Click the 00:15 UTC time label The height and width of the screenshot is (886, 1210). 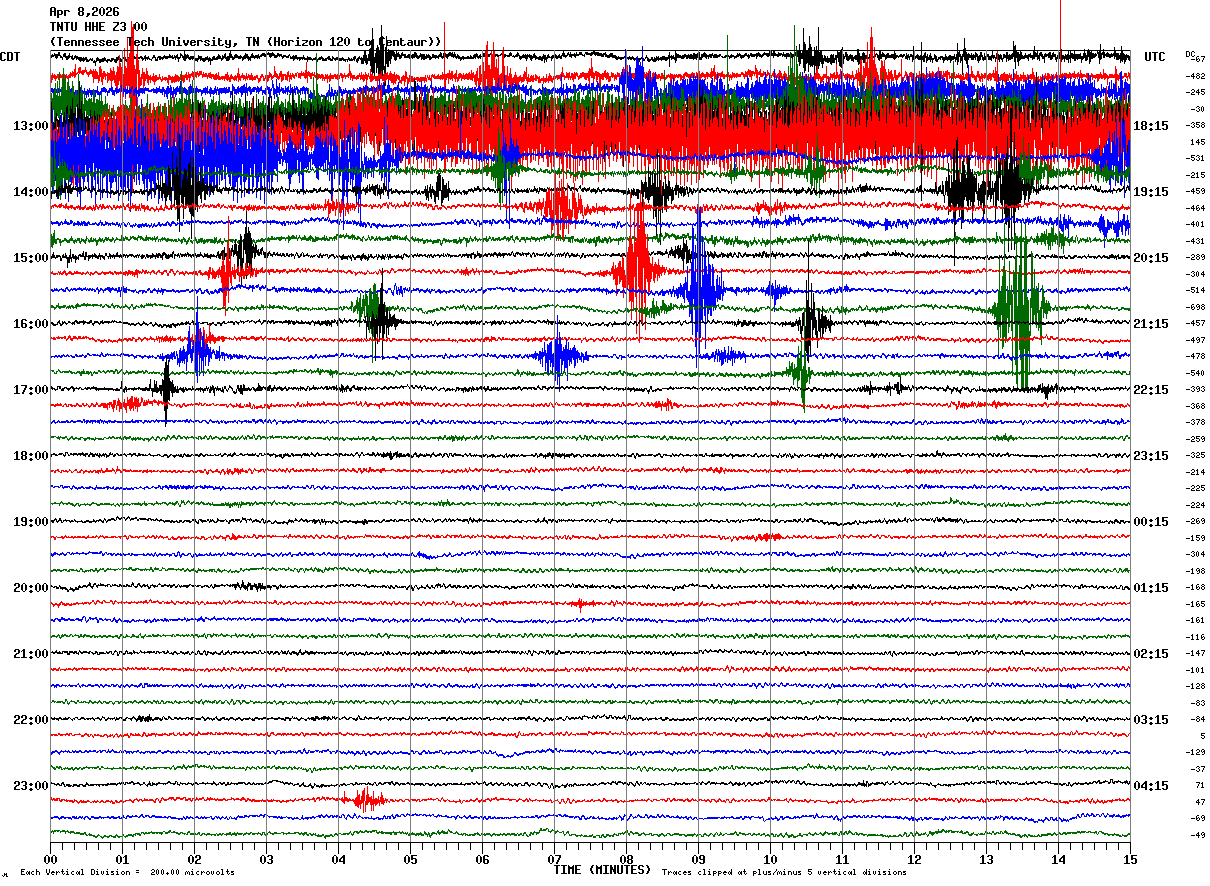pyautogui.click(x=1150, y=522)
